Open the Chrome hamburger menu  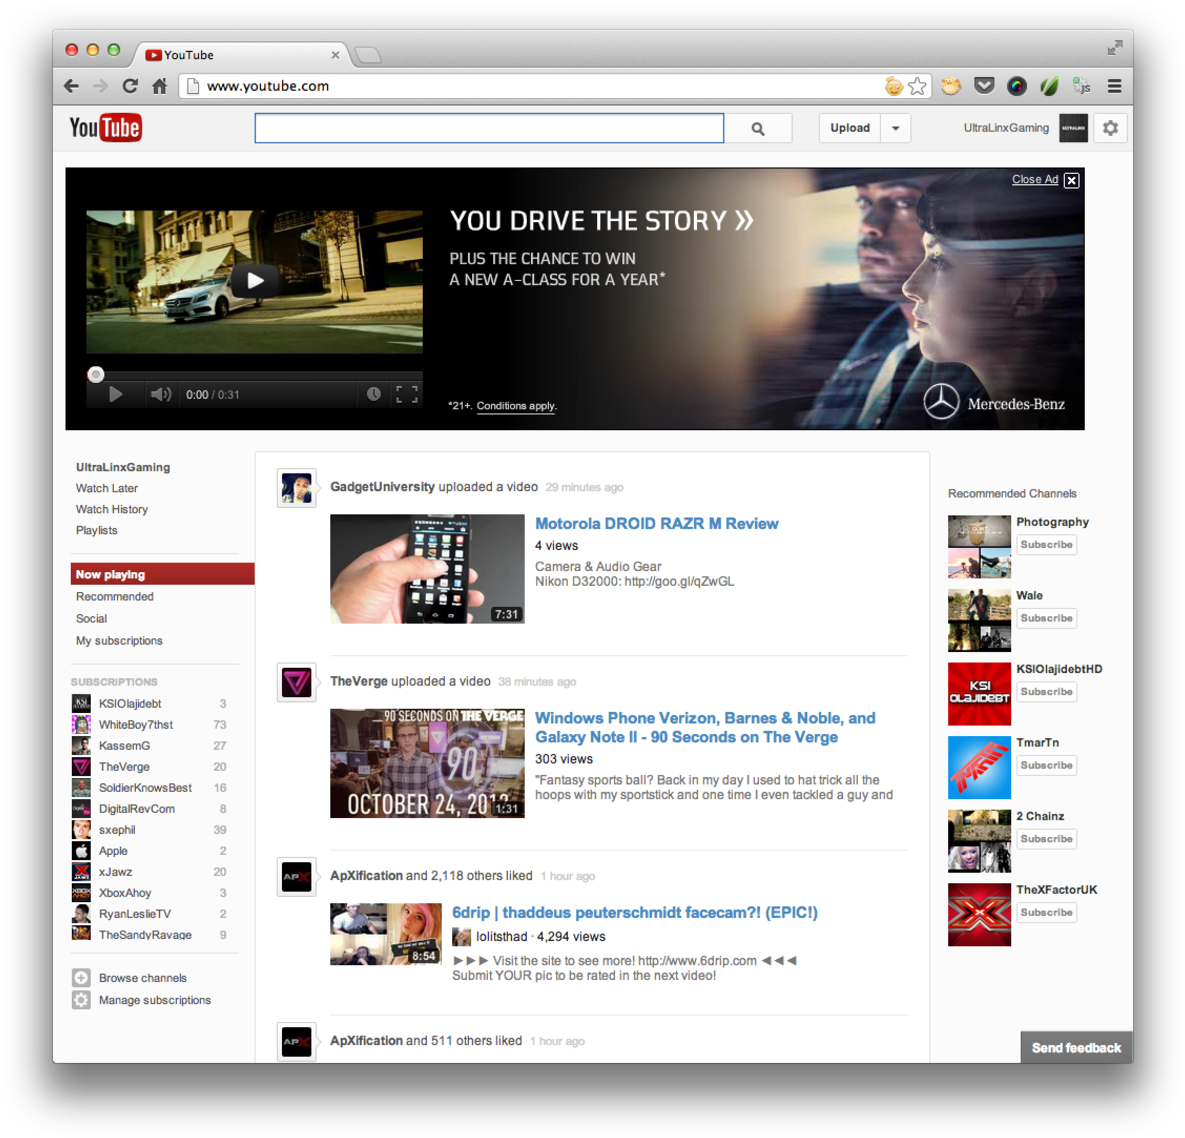click(x=1114, y=86)
